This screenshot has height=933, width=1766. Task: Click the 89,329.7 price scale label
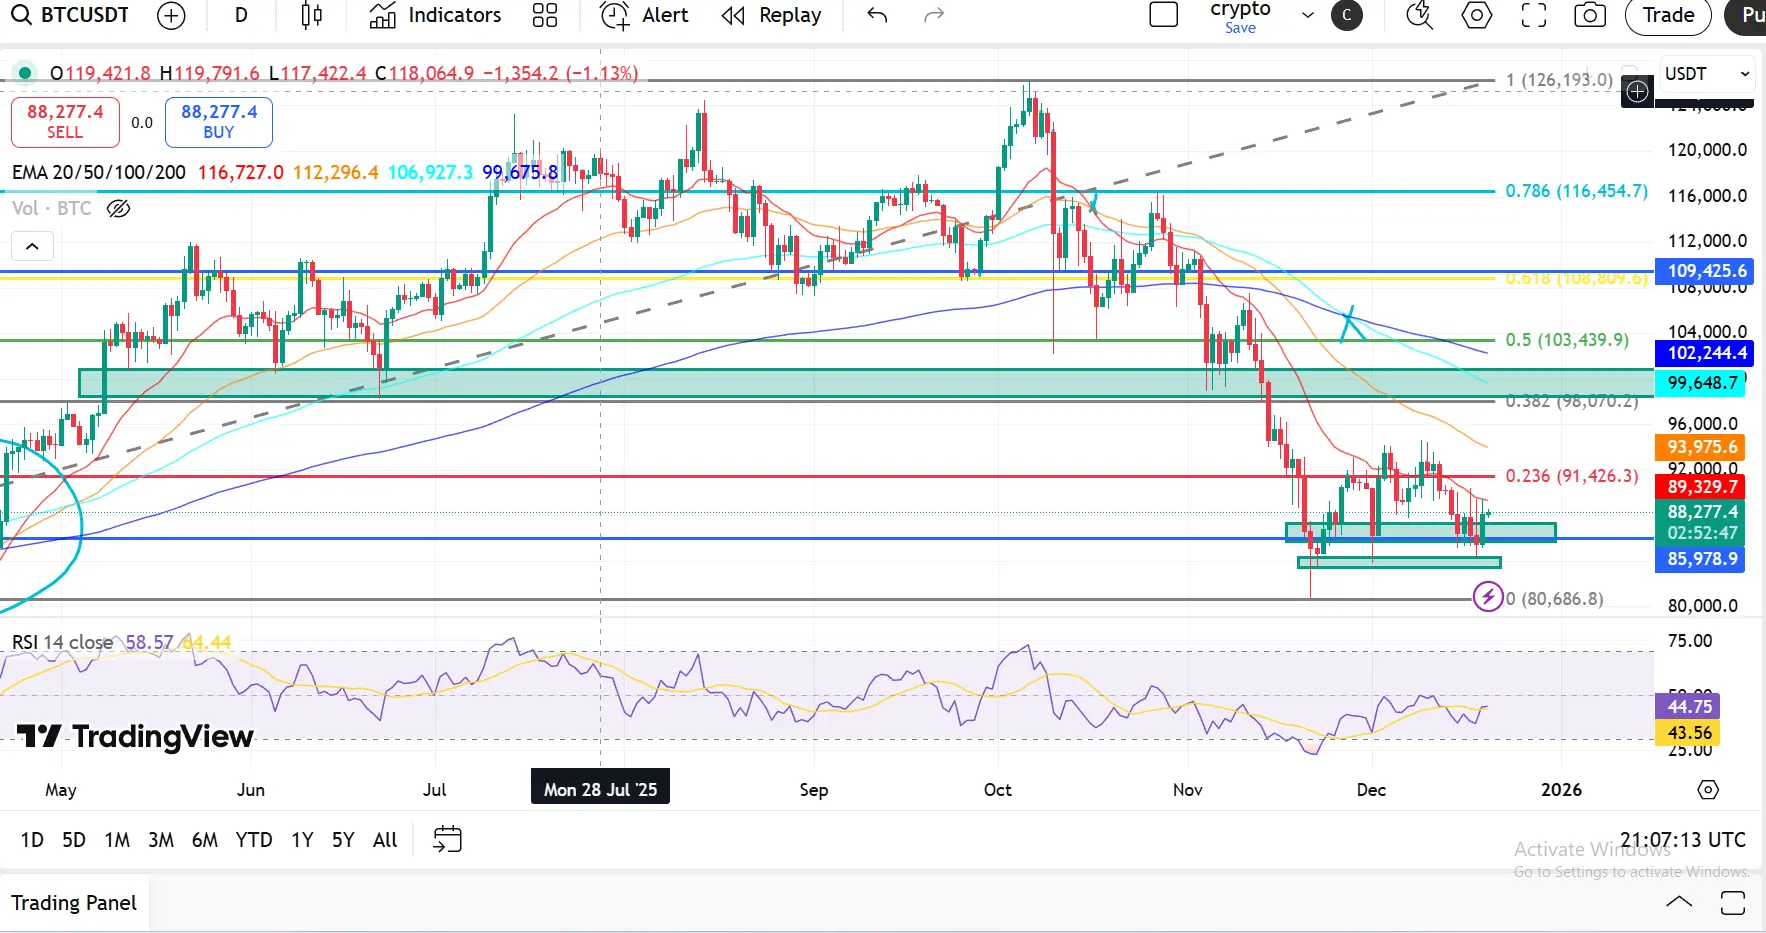1702,487
